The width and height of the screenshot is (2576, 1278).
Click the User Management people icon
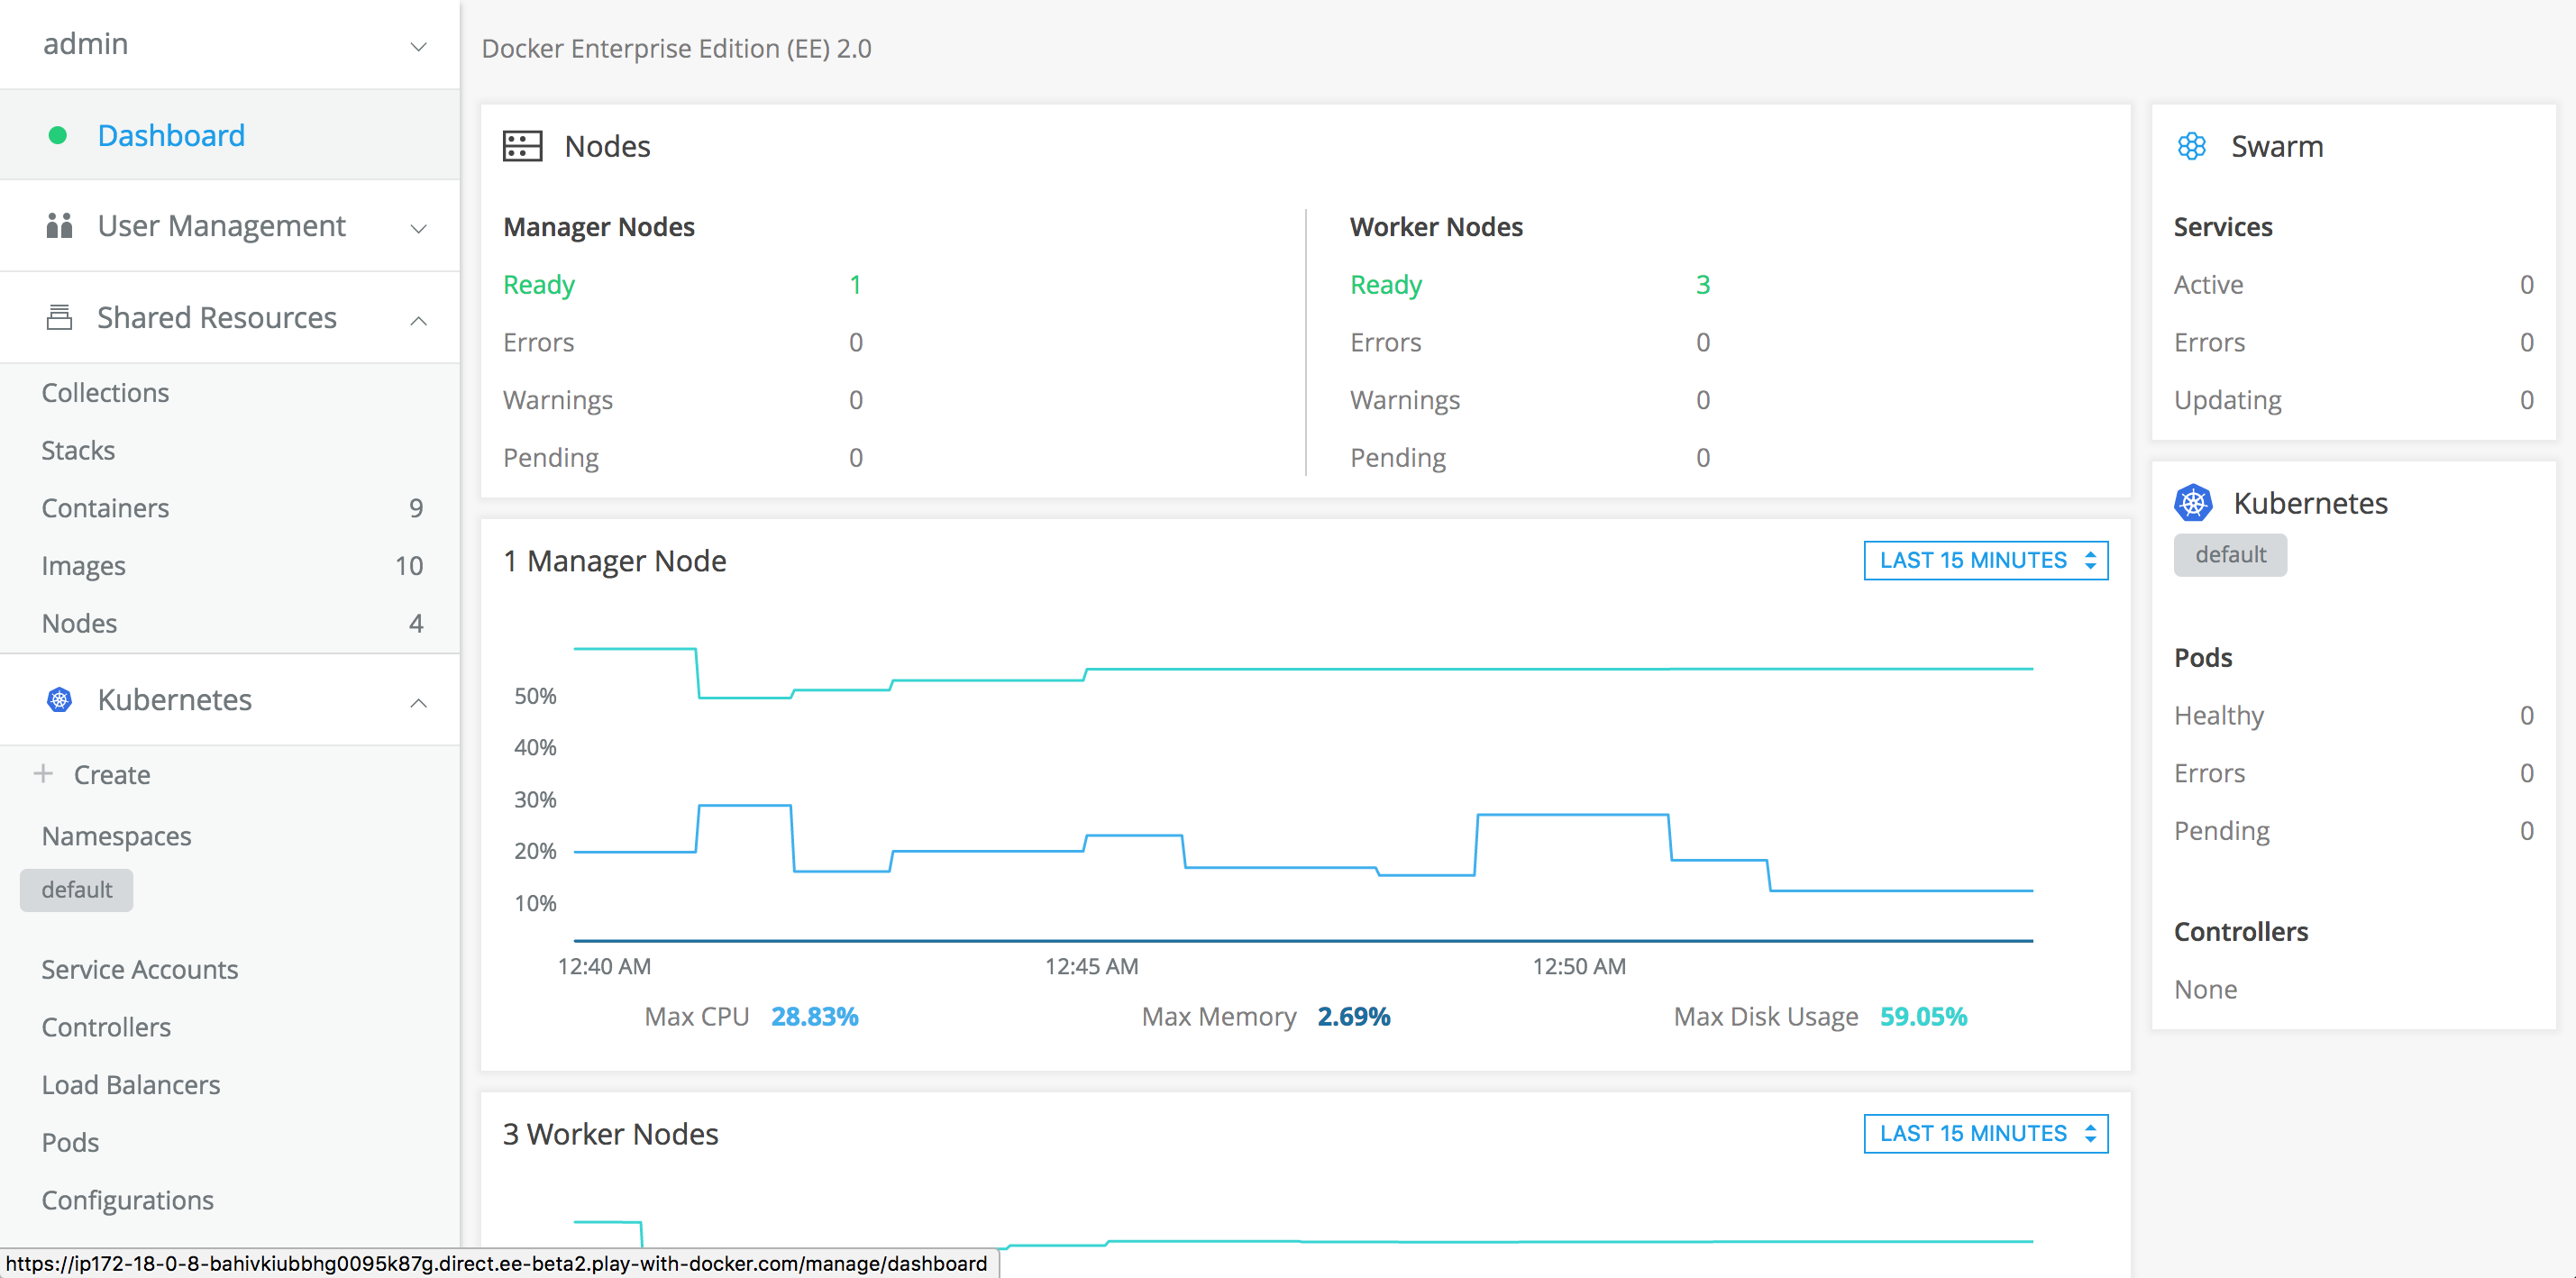click(59, 225)
